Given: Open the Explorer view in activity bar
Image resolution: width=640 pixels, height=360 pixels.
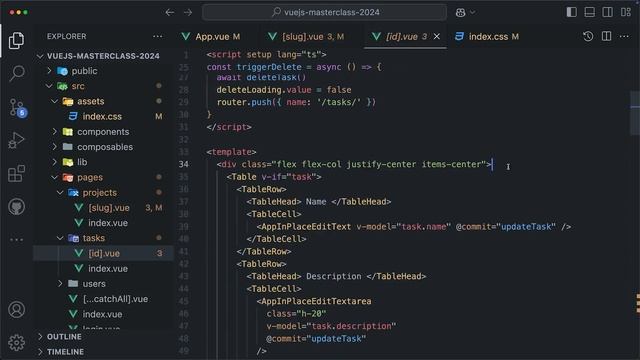Looking at the screenshot, I should tap(16, 40).
